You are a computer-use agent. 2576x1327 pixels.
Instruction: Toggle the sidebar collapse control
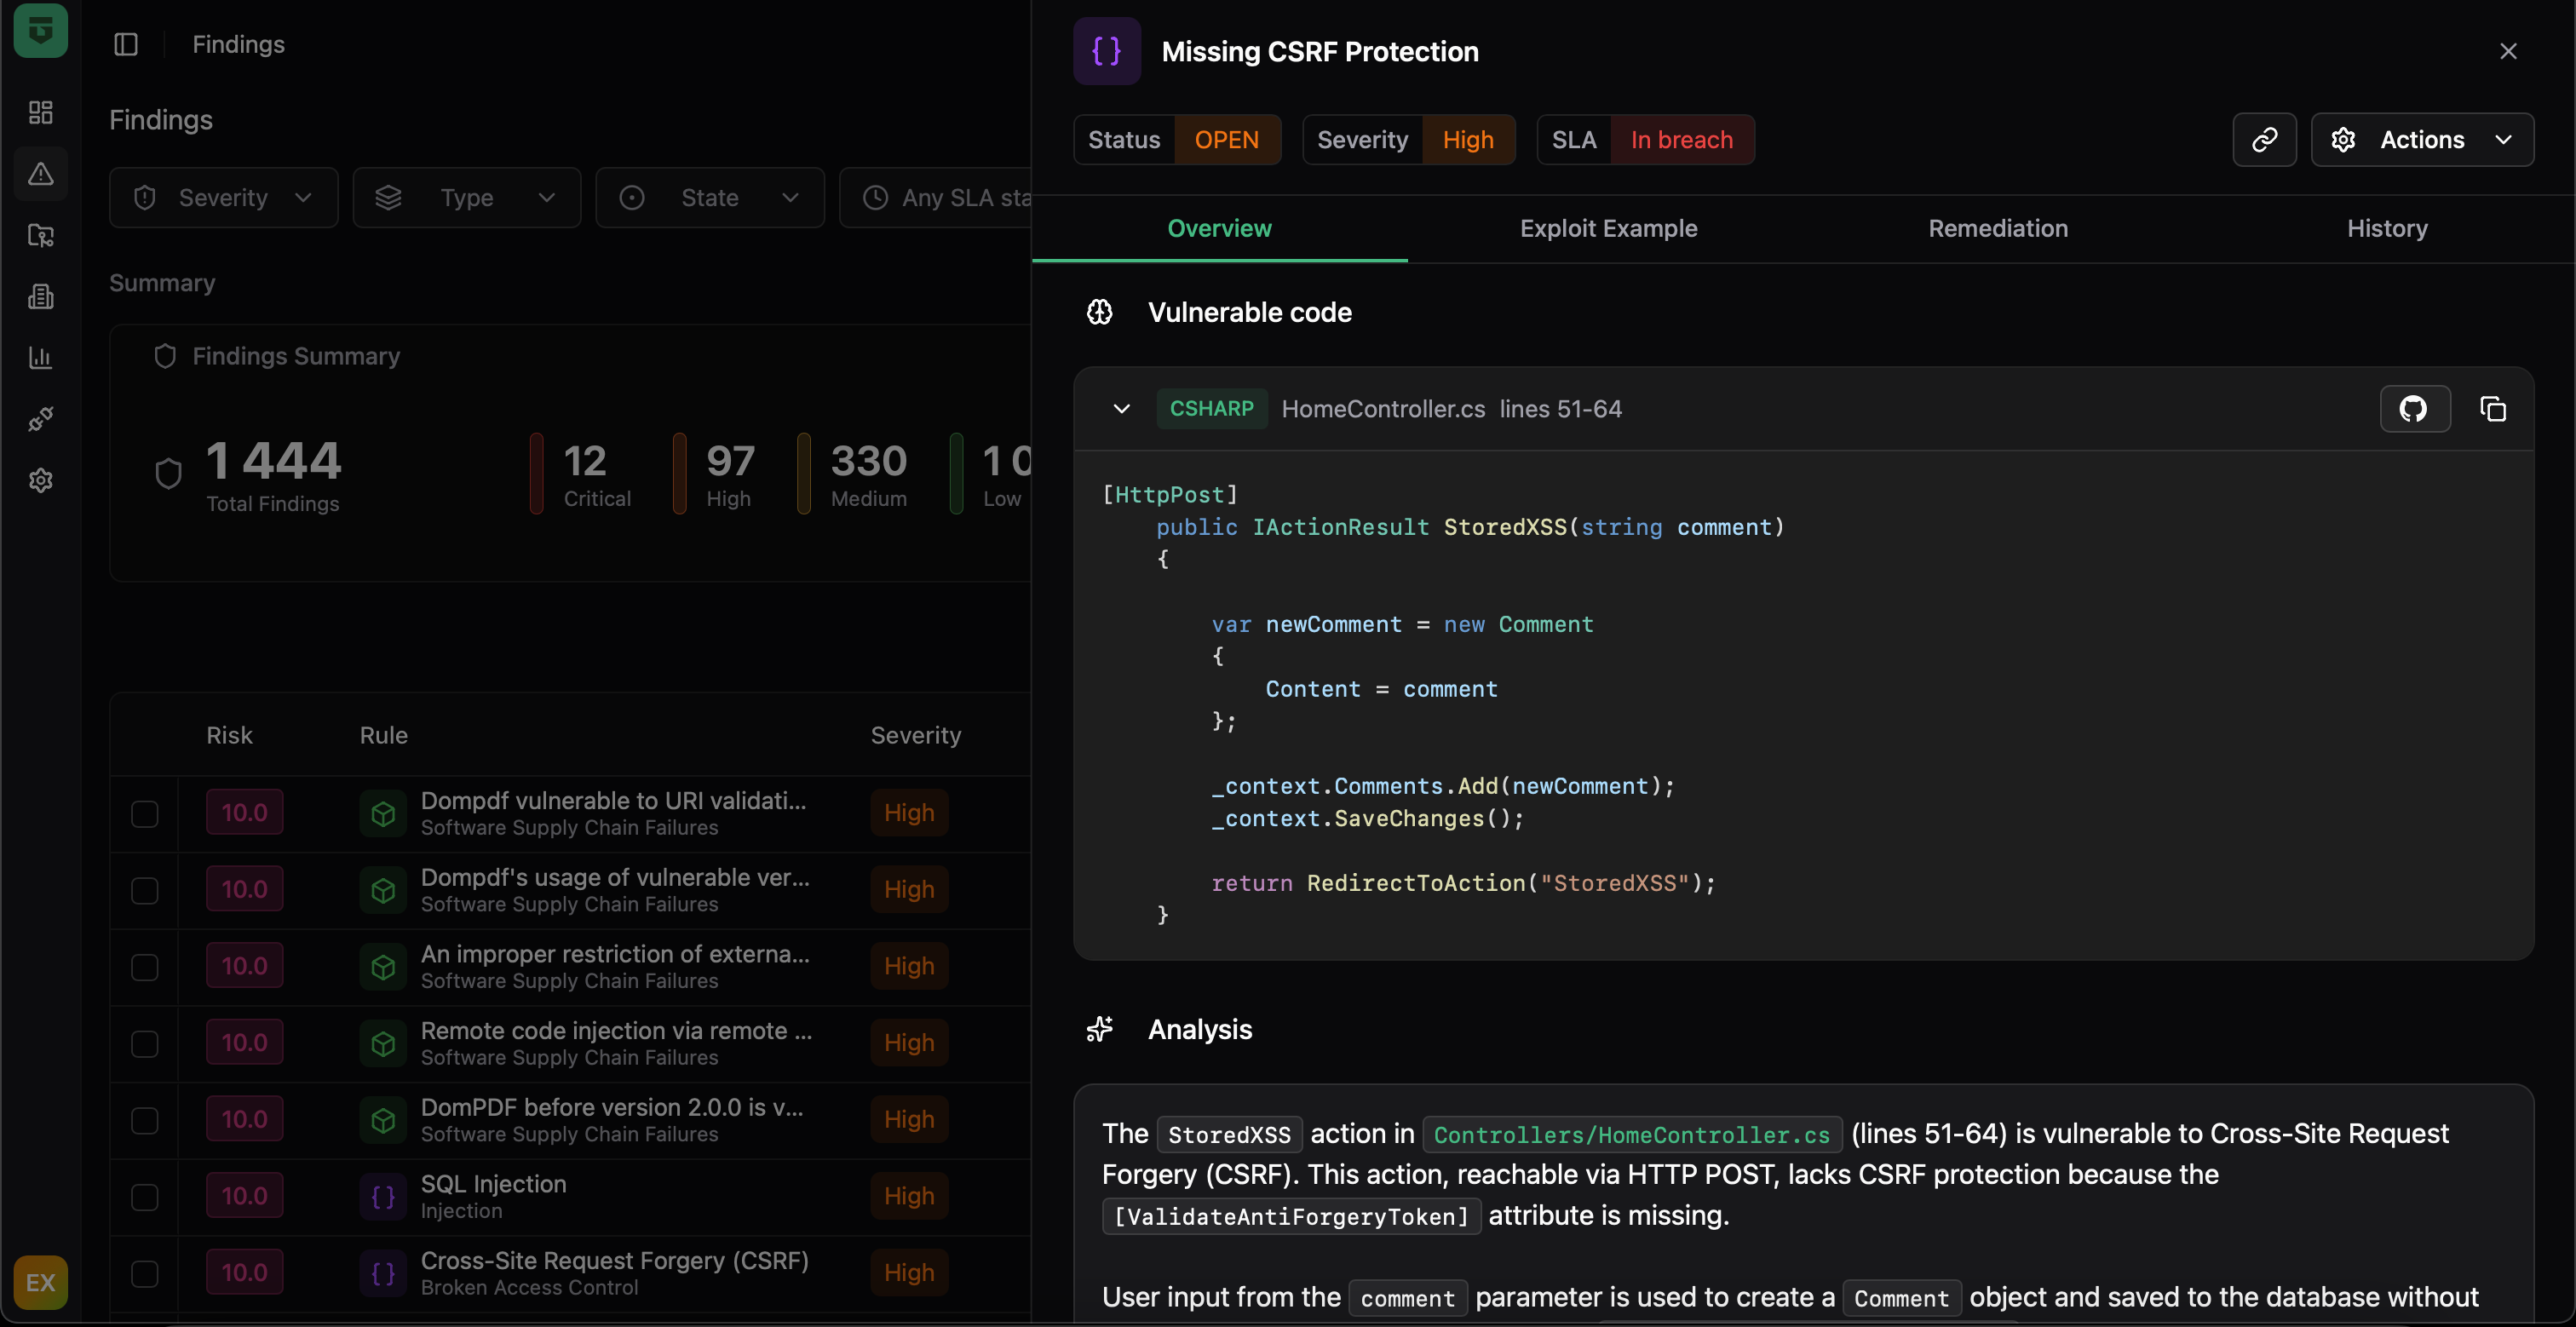126,44
